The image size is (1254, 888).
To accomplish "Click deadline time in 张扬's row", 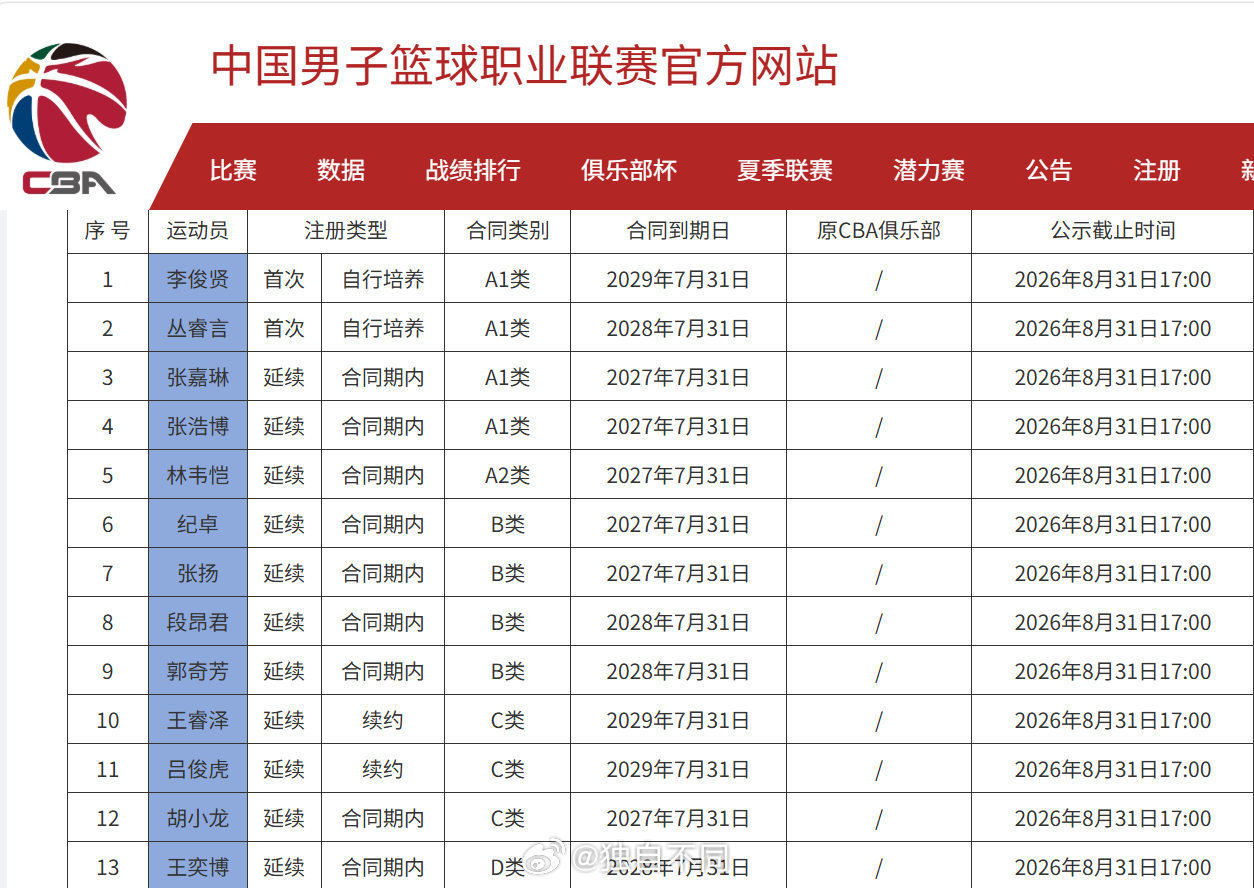I will click(x=1113, y=573).
